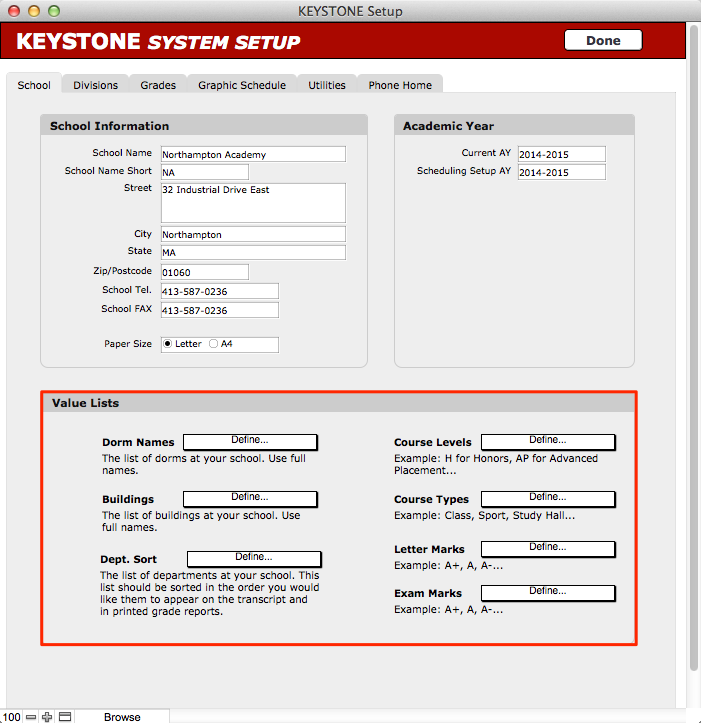Image resolution: width=701 pixels, height=723 pixels.
Task: Click the zoom in plus icon
Action: tap(47, 716)
